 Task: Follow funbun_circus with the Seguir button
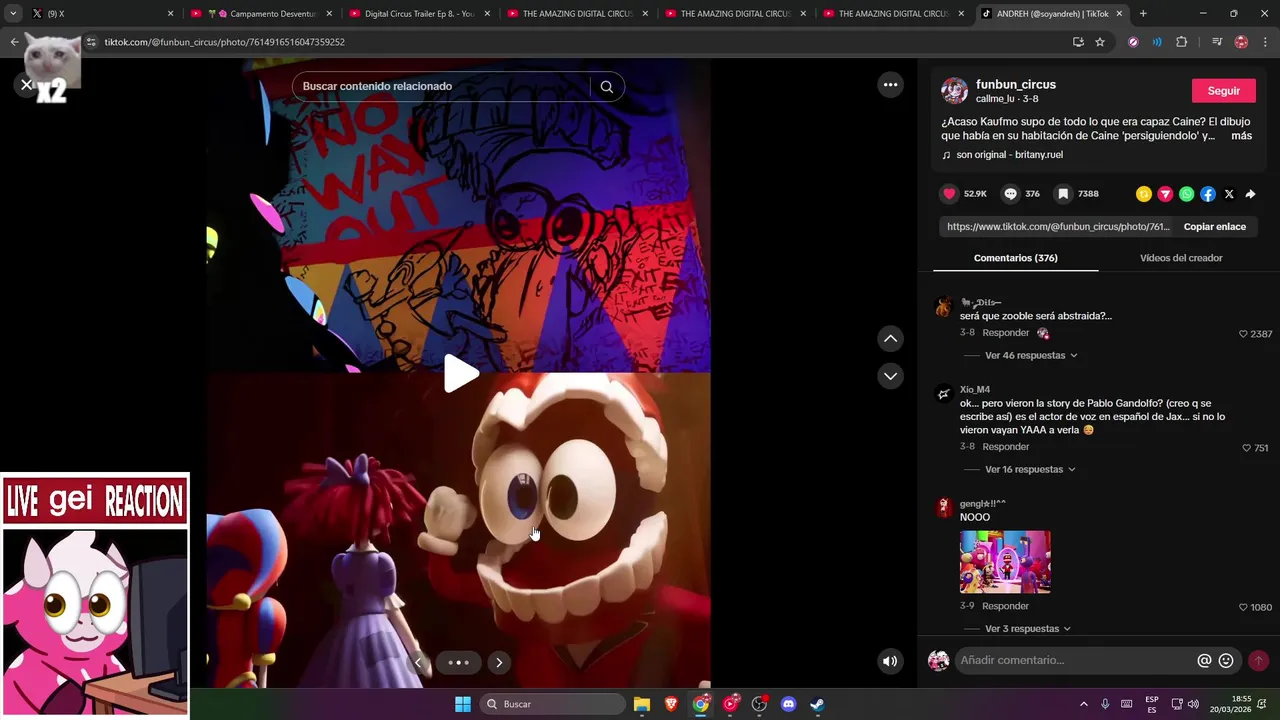tap(1223, 91)
